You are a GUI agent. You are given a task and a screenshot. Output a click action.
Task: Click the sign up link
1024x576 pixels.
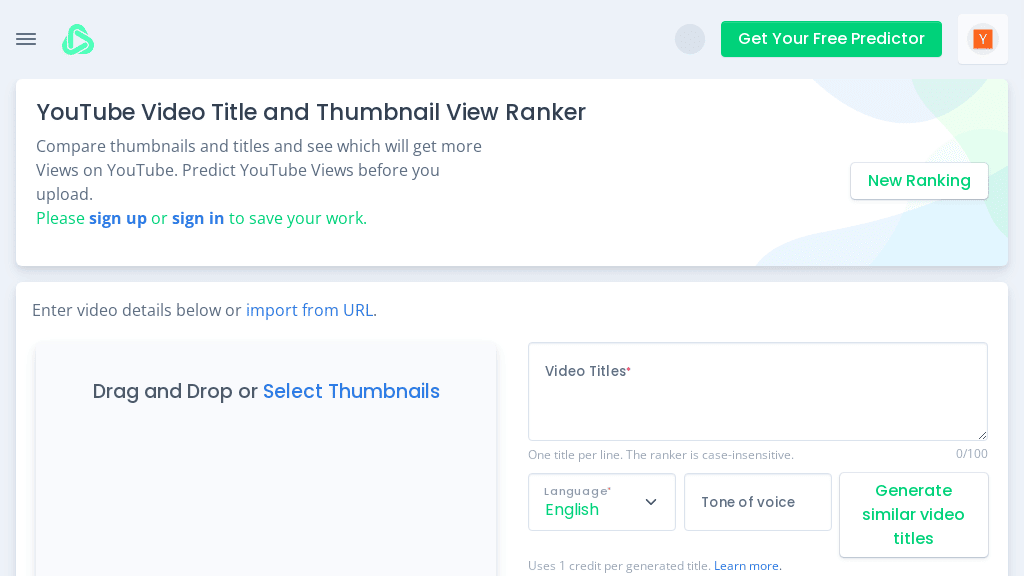pos(118,218)
